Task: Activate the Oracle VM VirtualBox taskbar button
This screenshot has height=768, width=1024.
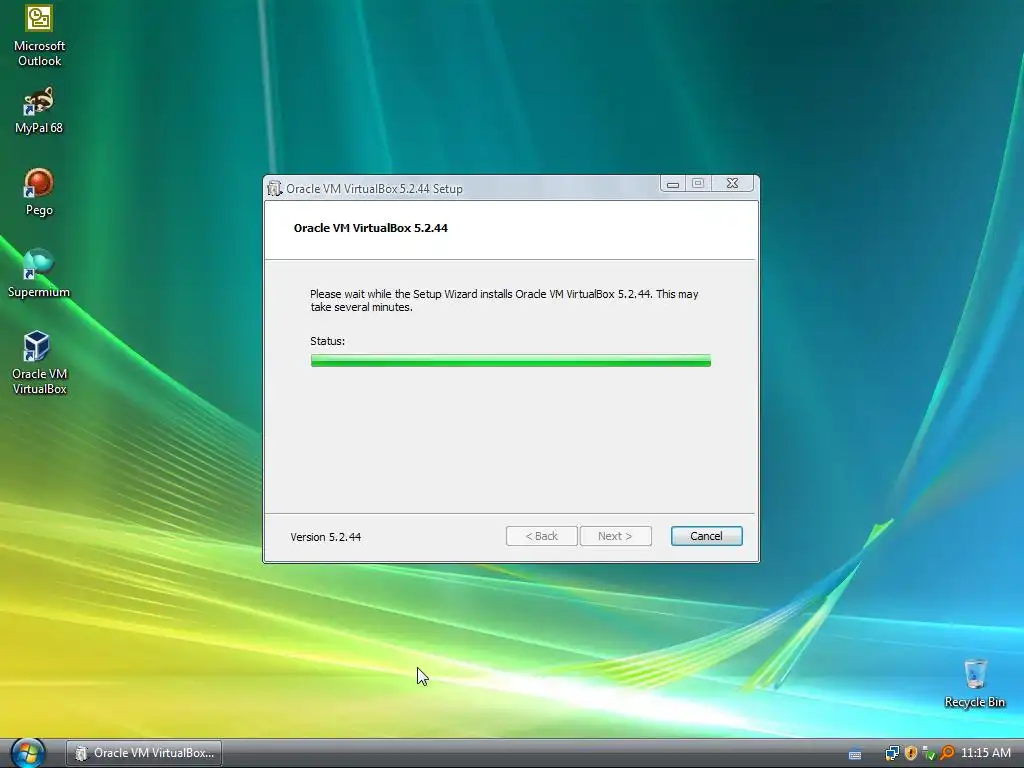Action: (x=144, y=753)
